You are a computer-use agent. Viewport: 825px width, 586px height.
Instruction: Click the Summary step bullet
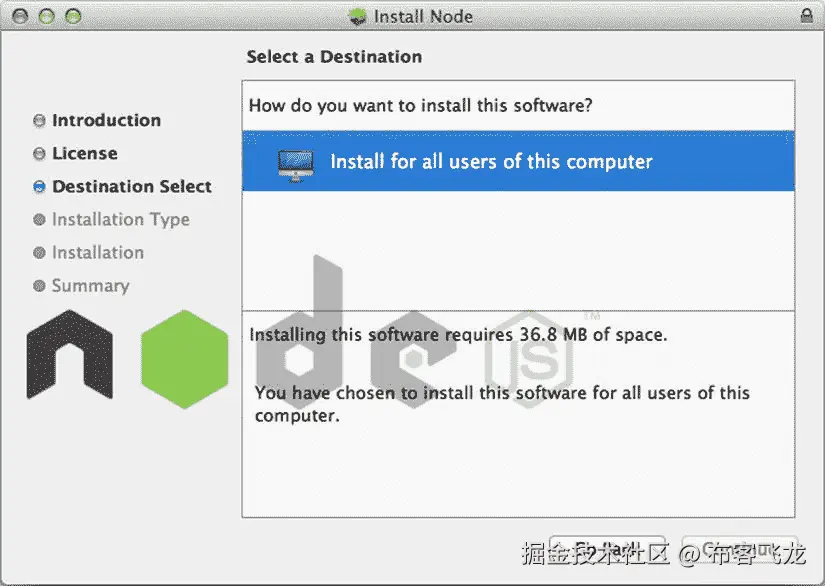(39, 286)
